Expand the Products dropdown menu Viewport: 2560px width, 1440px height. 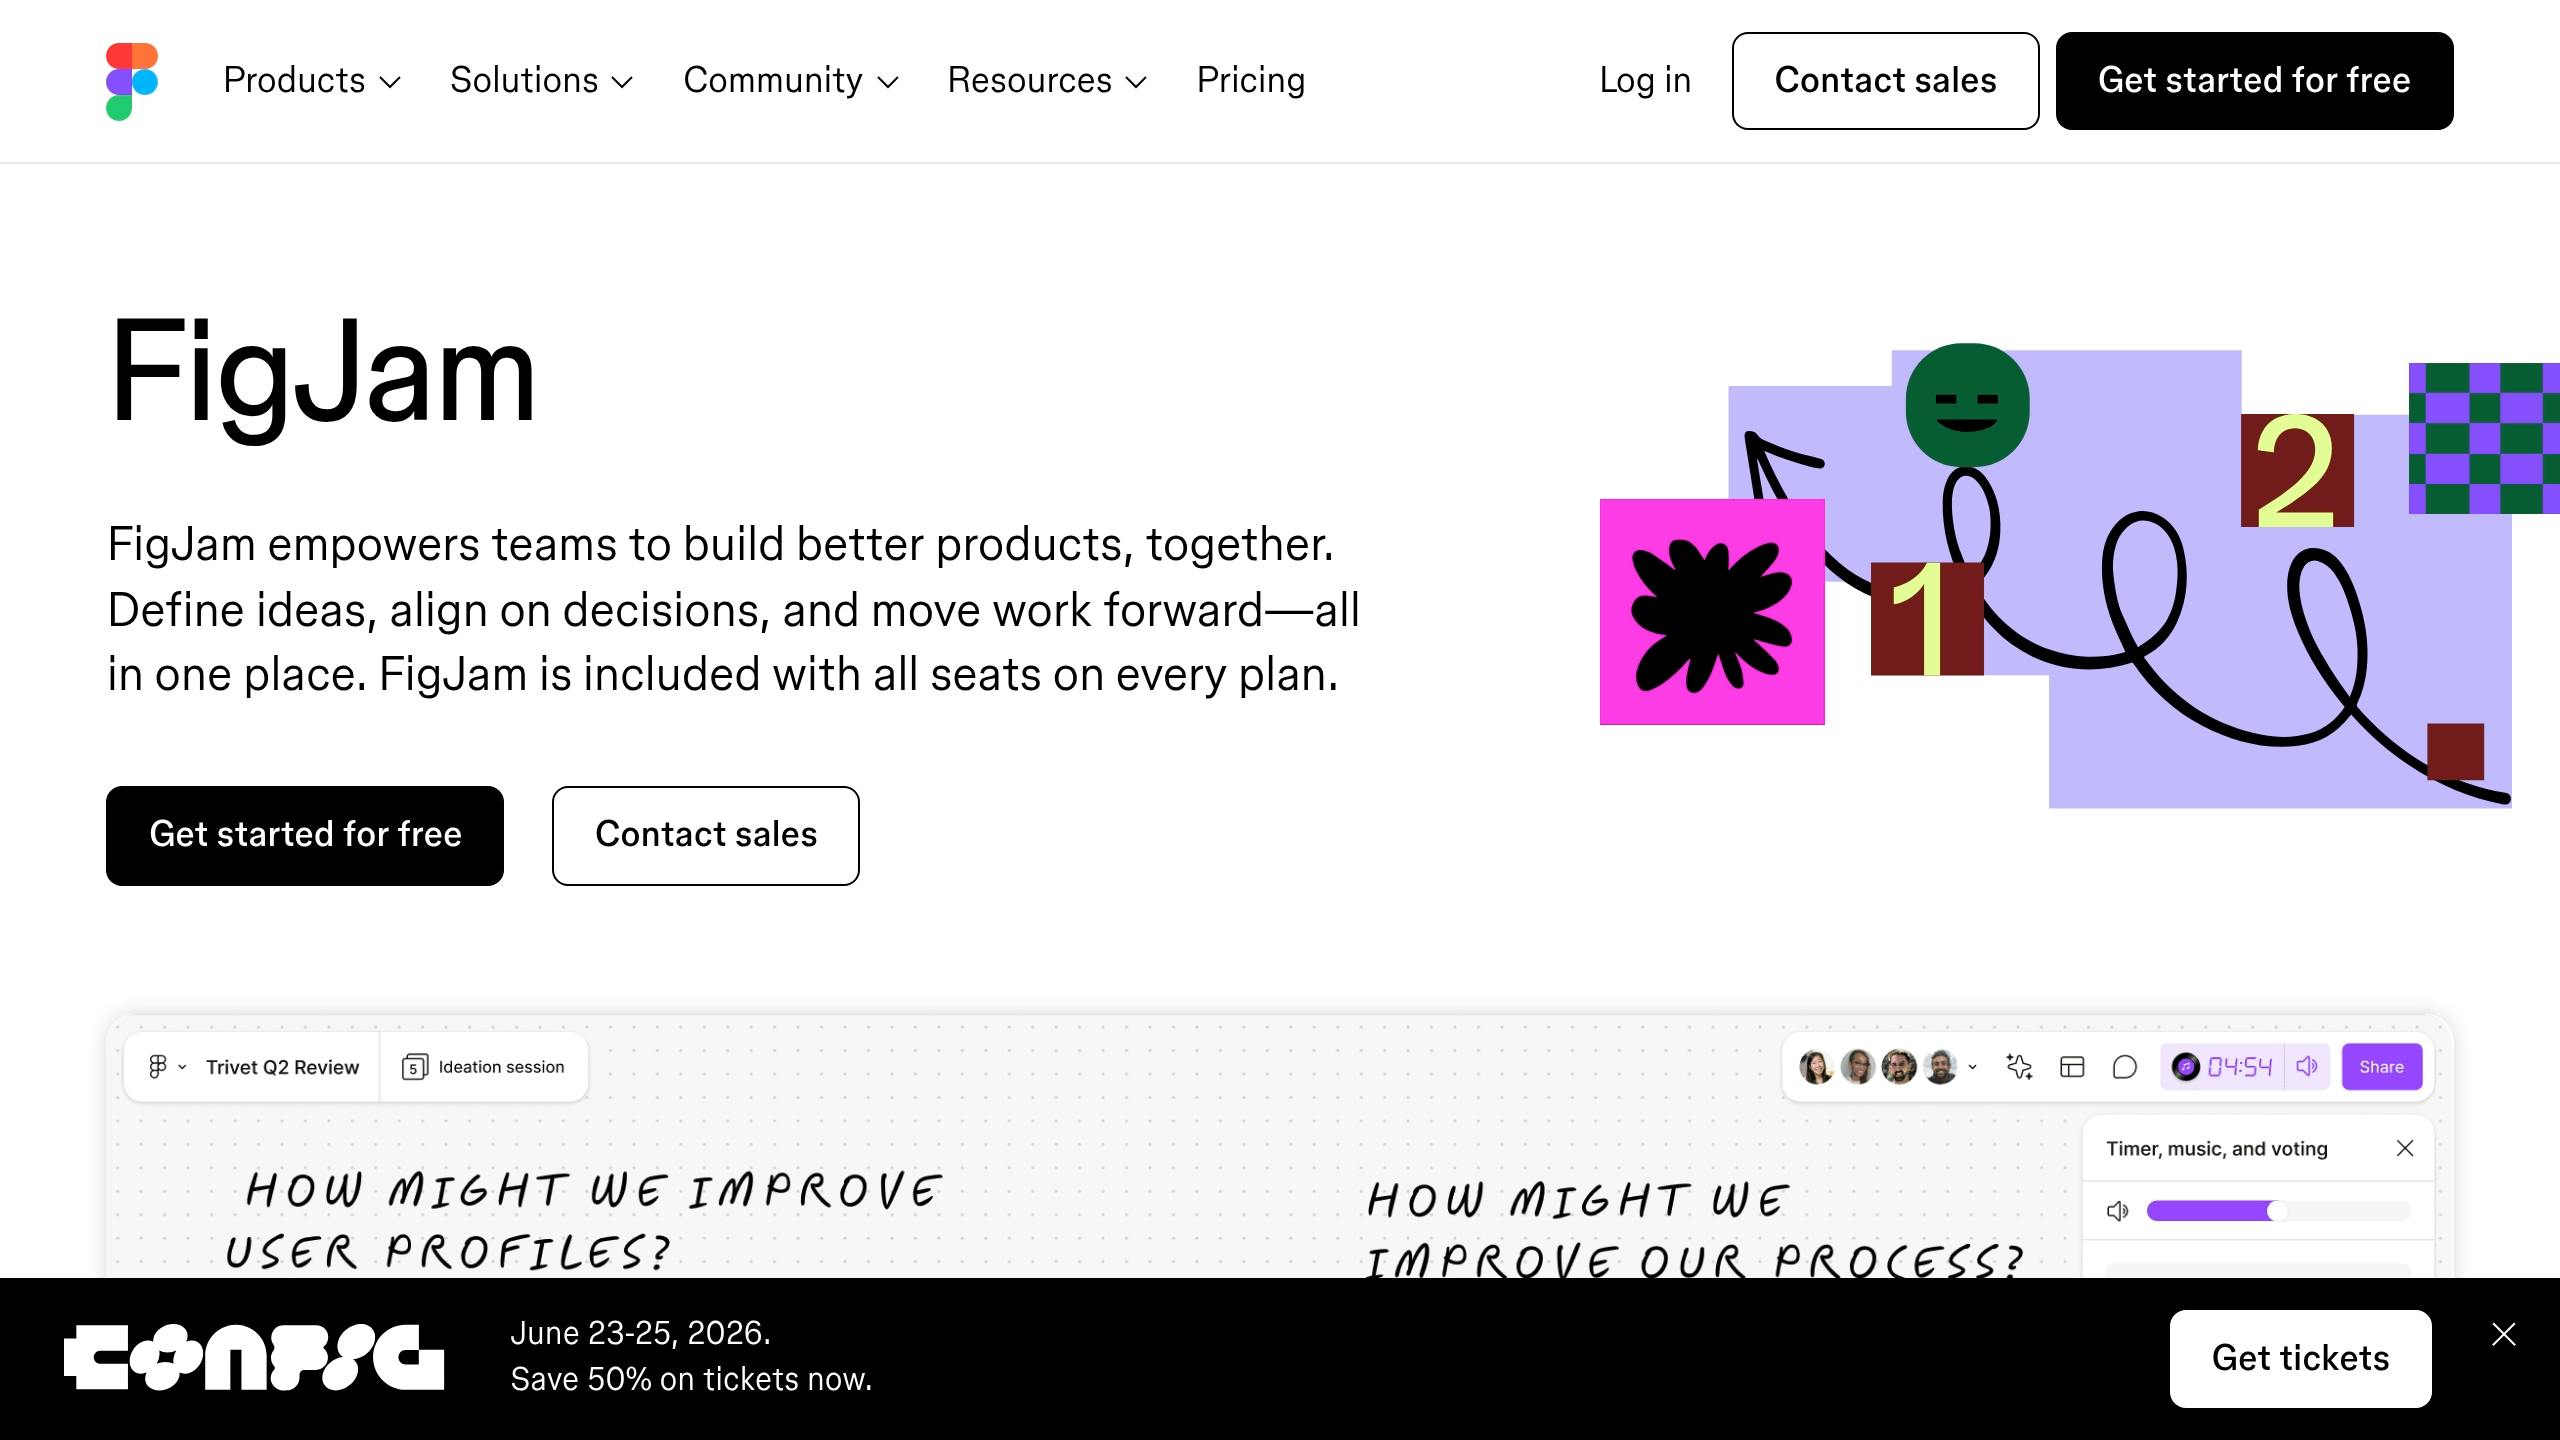311,81
